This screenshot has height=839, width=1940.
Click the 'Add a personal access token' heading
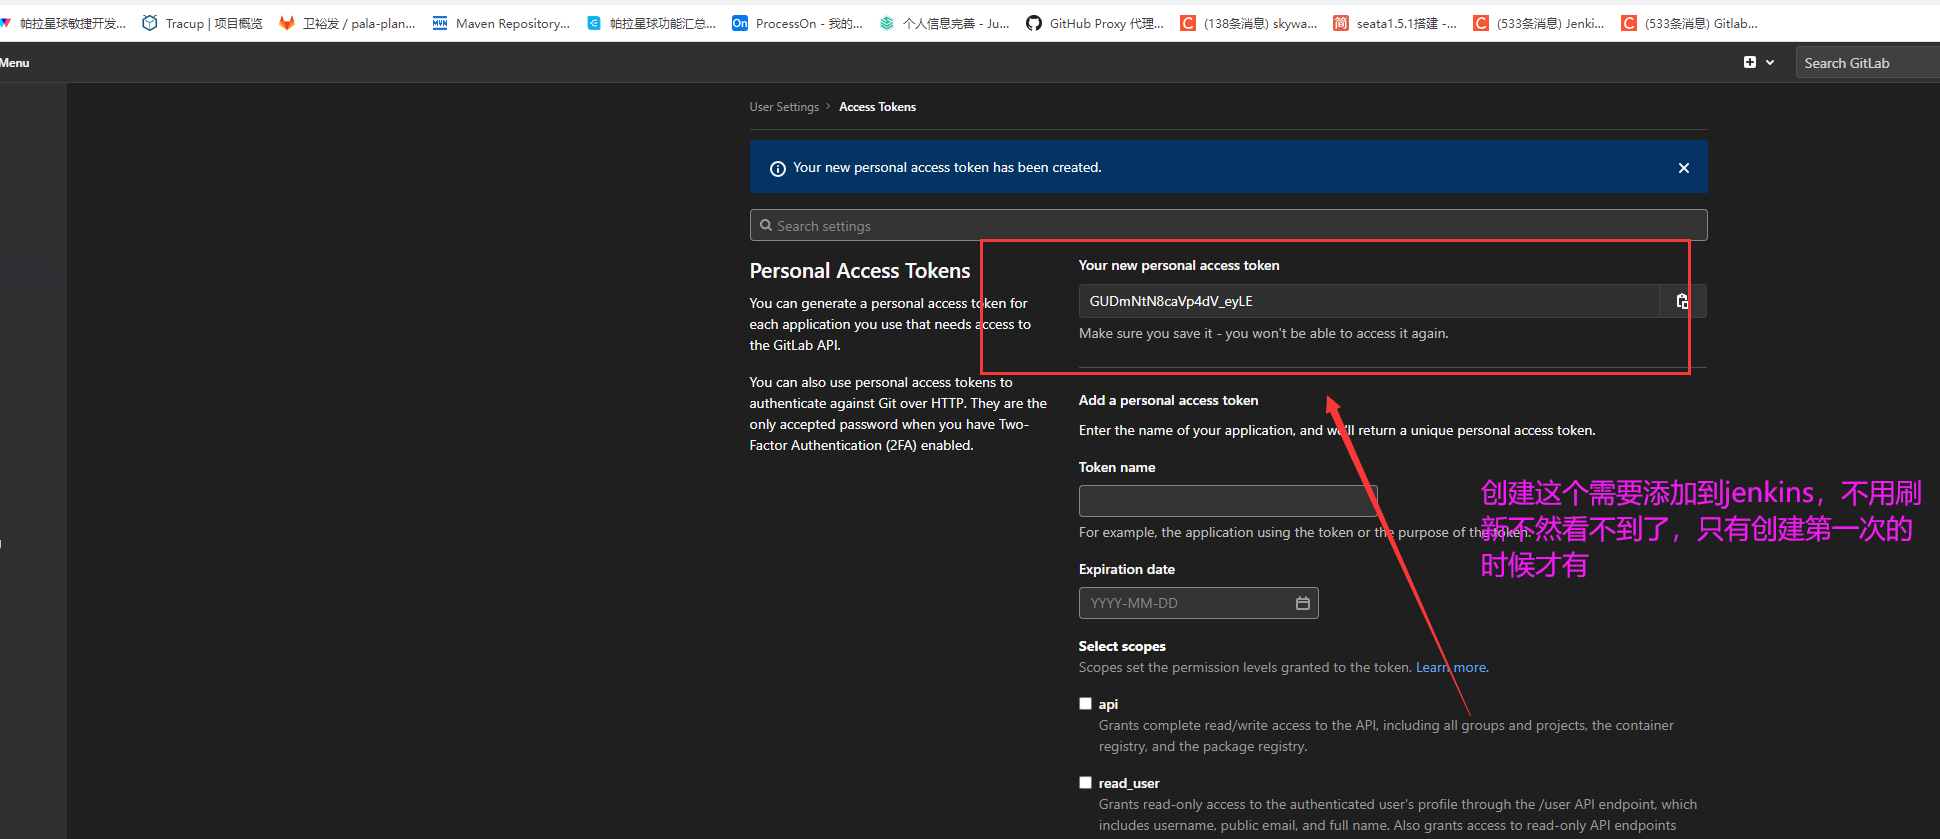[1168, 400]
